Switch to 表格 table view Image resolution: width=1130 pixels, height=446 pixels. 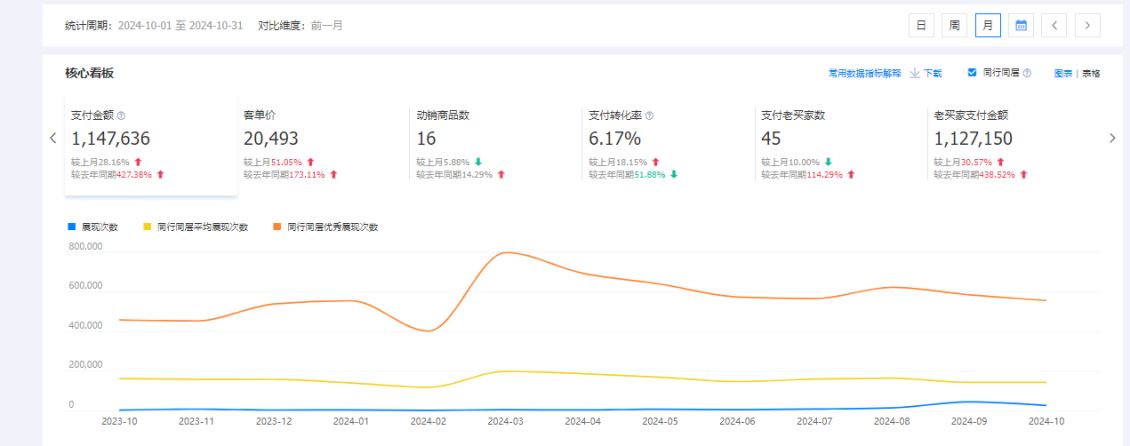(x=1091, y=73)
